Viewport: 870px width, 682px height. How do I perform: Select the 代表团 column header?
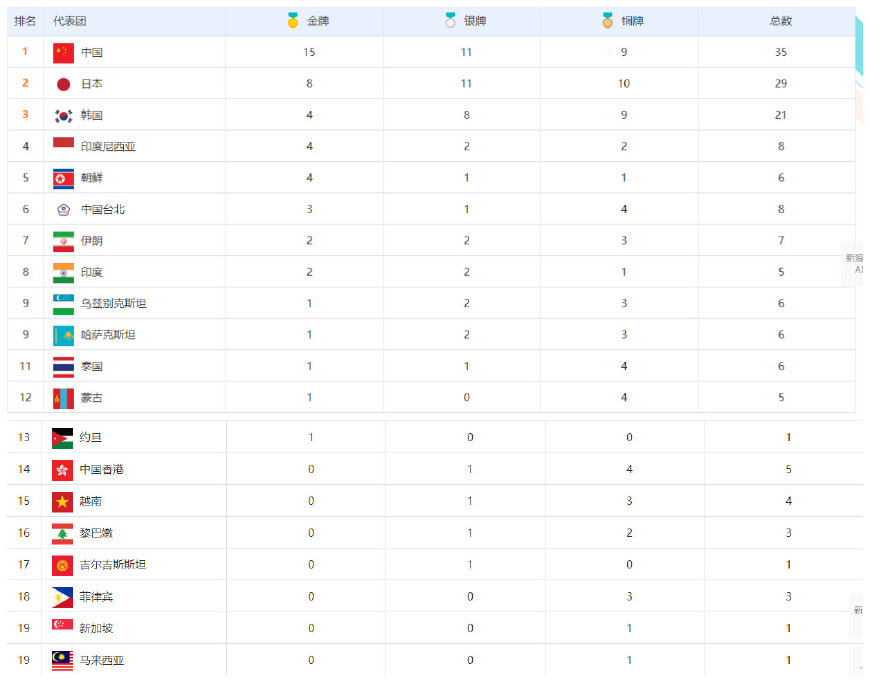pyautogui.click(x=69, y=21)
